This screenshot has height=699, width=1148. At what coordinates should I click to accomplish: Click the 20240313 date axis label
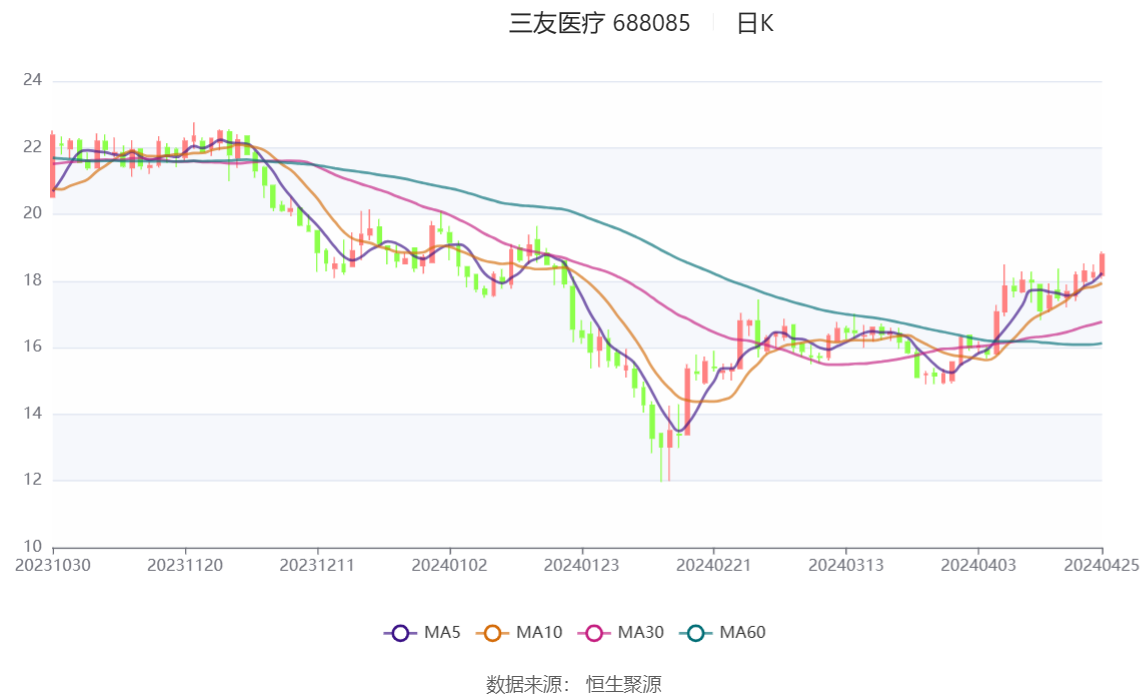tap(846, 565)
